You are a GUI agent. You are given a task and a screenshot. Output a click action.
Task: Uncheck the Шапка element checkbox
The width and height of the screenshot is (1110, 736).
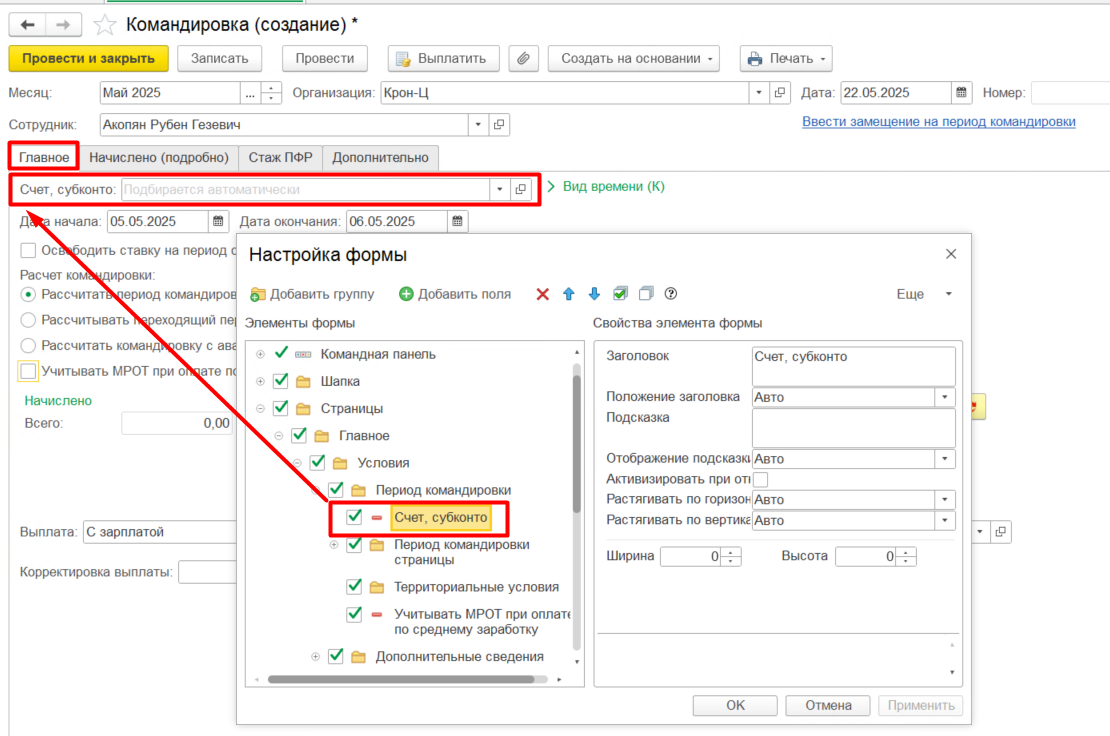tap(281, 381)
